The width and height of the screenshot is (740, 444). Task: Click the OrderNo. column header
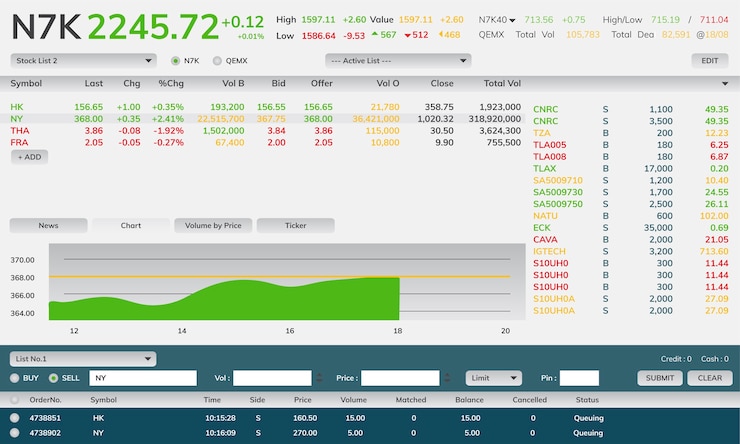point(45,400)
